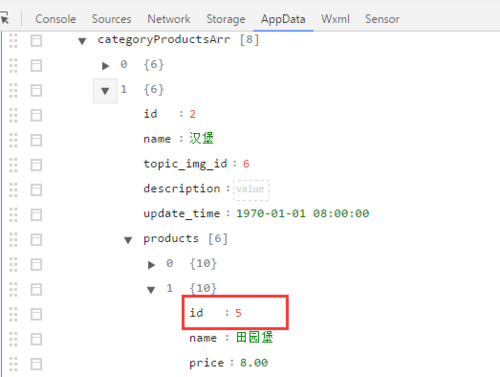Click the id value 2
Screen dimensions: 500x377
tap(192, 114)
